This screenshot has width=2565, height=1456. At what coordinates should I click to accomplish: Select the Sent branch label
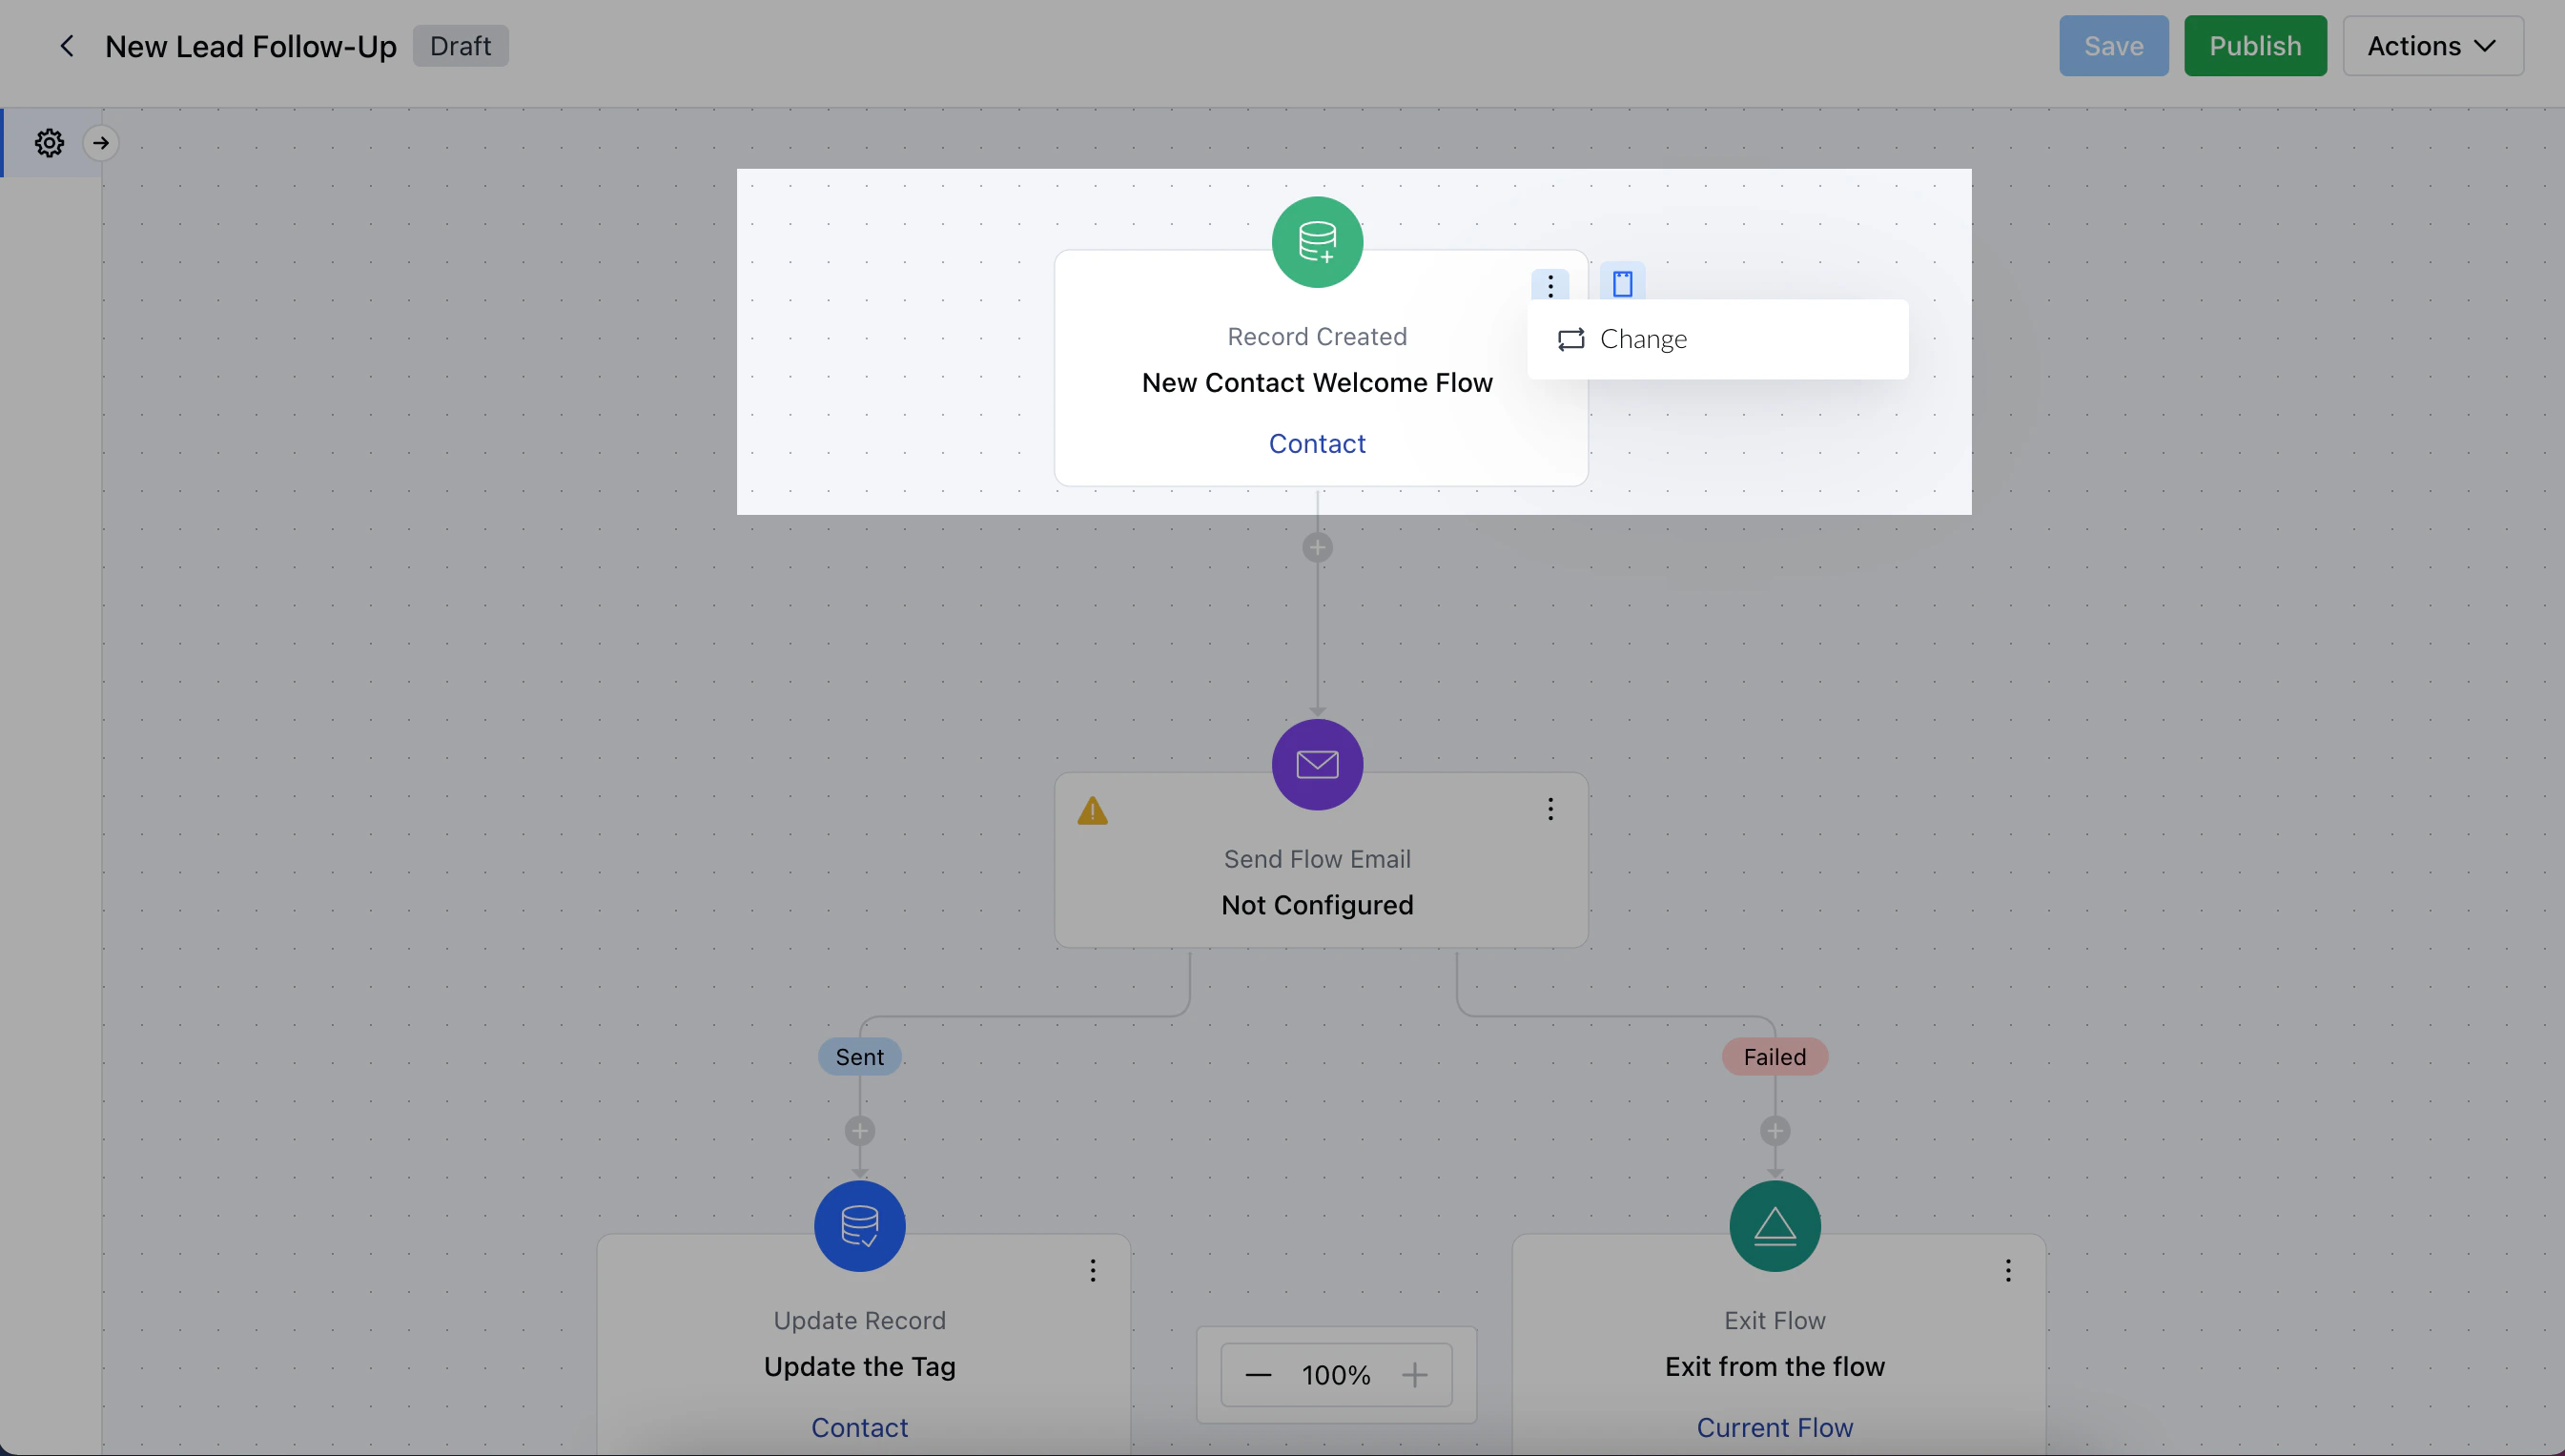[859, 1057]
